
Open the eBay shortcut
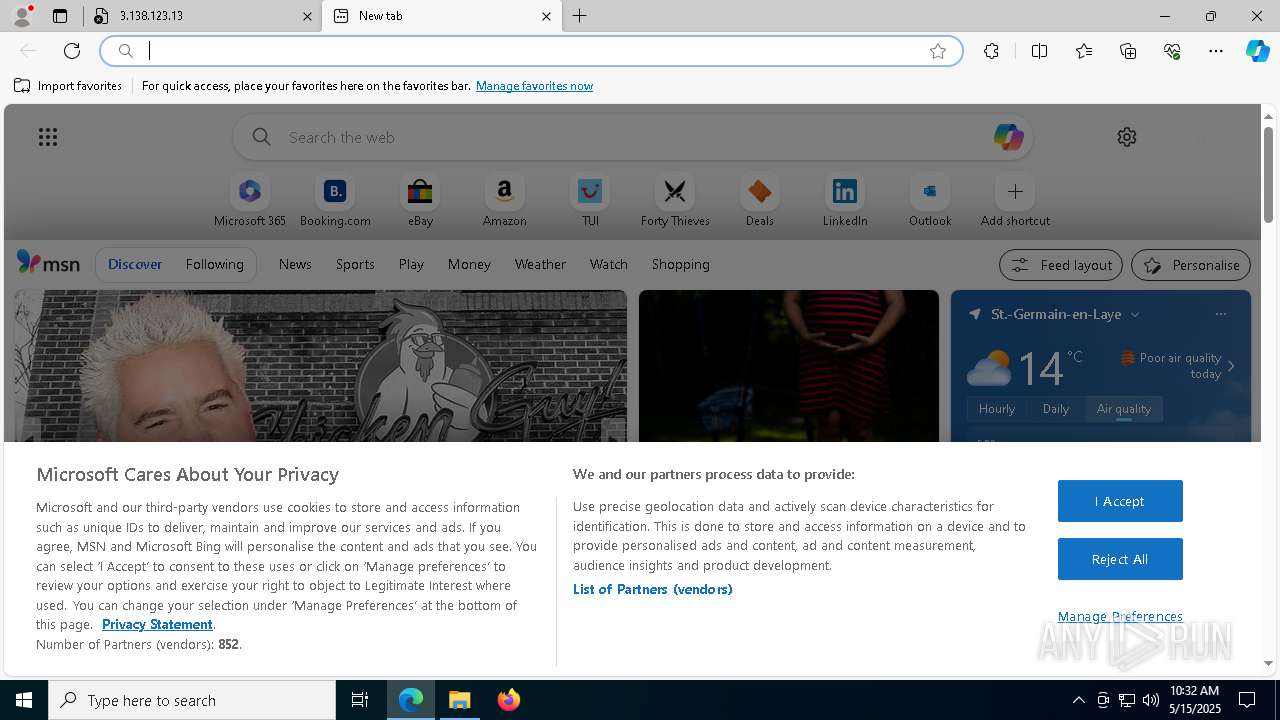(x=420, y=201)
